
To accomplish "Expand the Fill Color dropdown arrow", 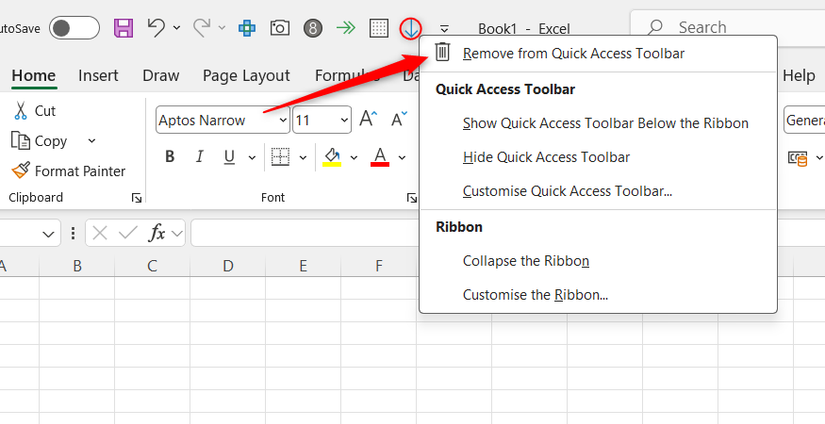I will [354, 157].
